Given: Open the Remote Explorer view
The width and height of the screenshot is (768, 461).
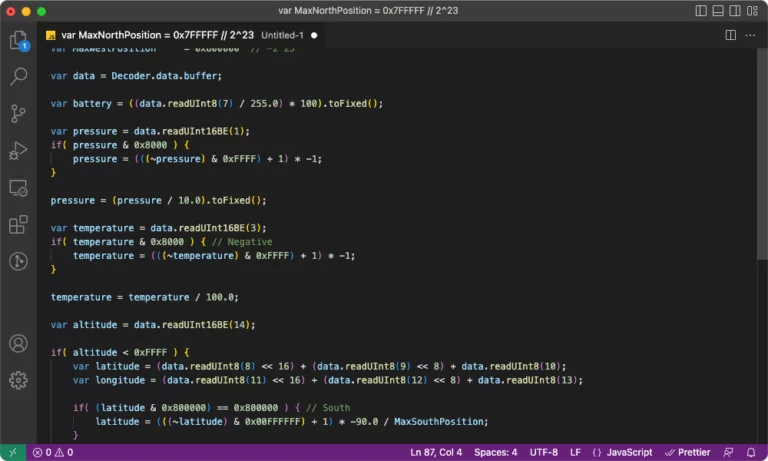Looking at the screenshot, I should (18, 188).
